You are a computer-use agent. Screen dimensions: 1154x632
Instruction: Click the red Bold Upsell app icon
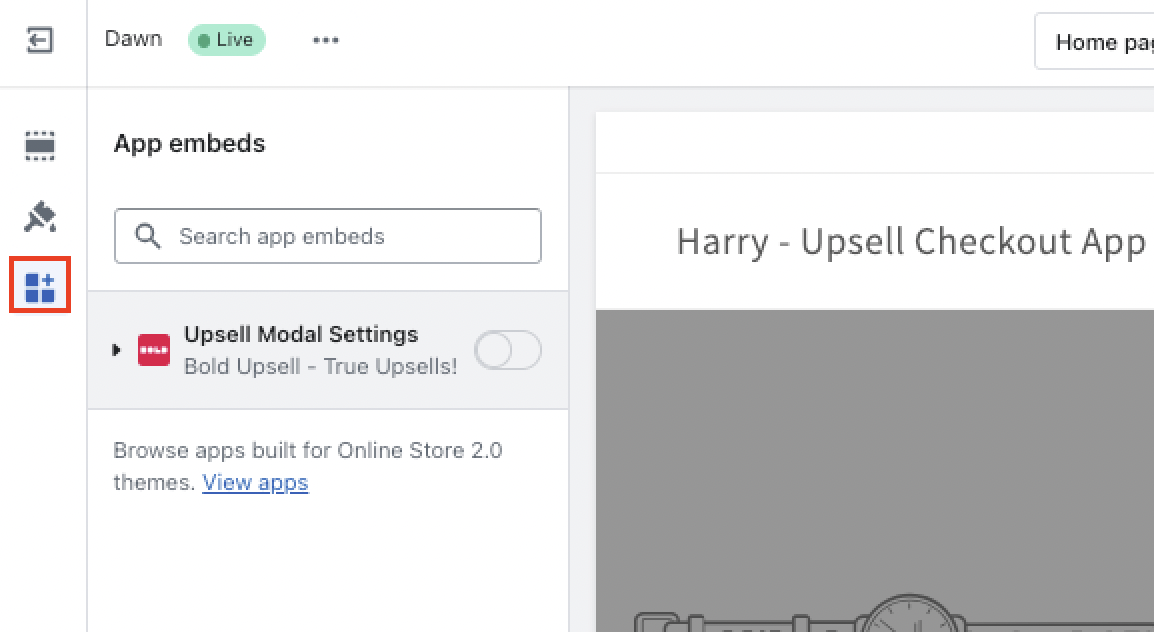(153, 349)
